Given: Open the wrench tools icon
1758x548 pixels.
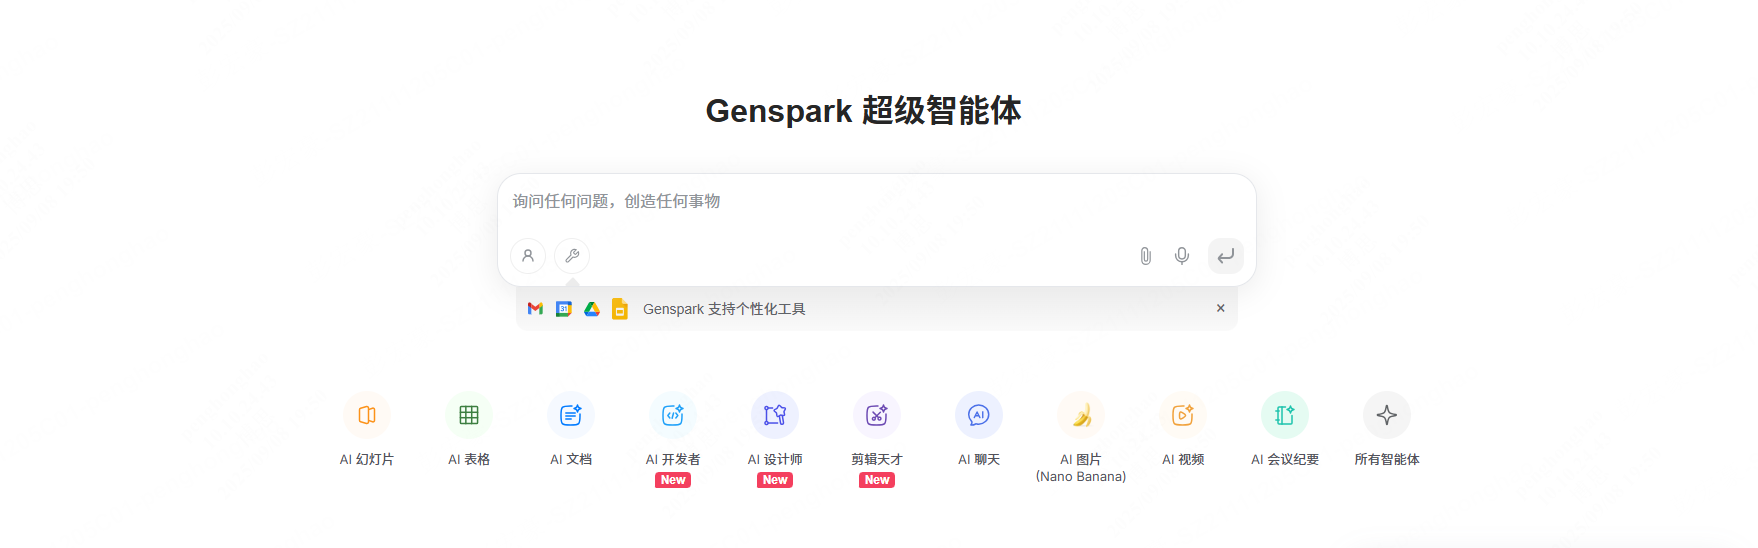Looking at the screenshot, I should (572, 256).
